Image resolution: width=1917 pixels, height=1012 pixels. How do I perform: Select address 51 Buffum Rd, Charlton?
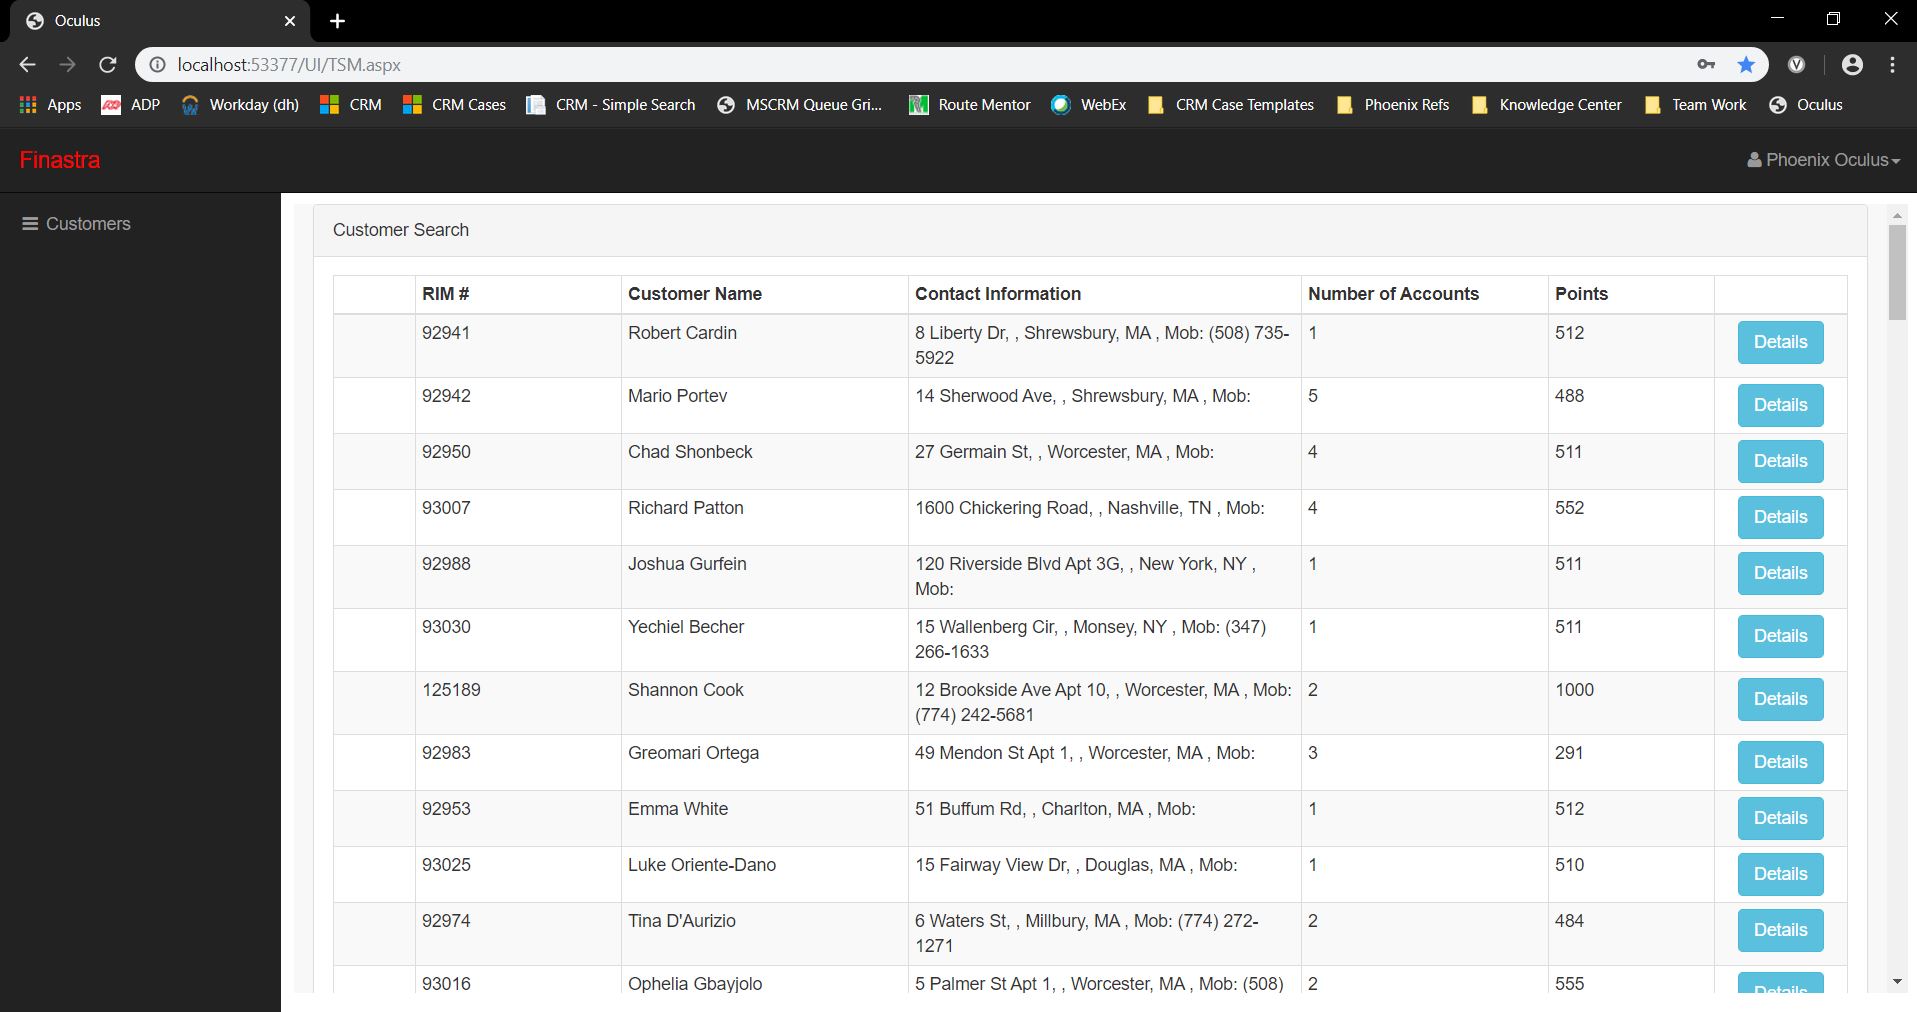(1055, 809)
